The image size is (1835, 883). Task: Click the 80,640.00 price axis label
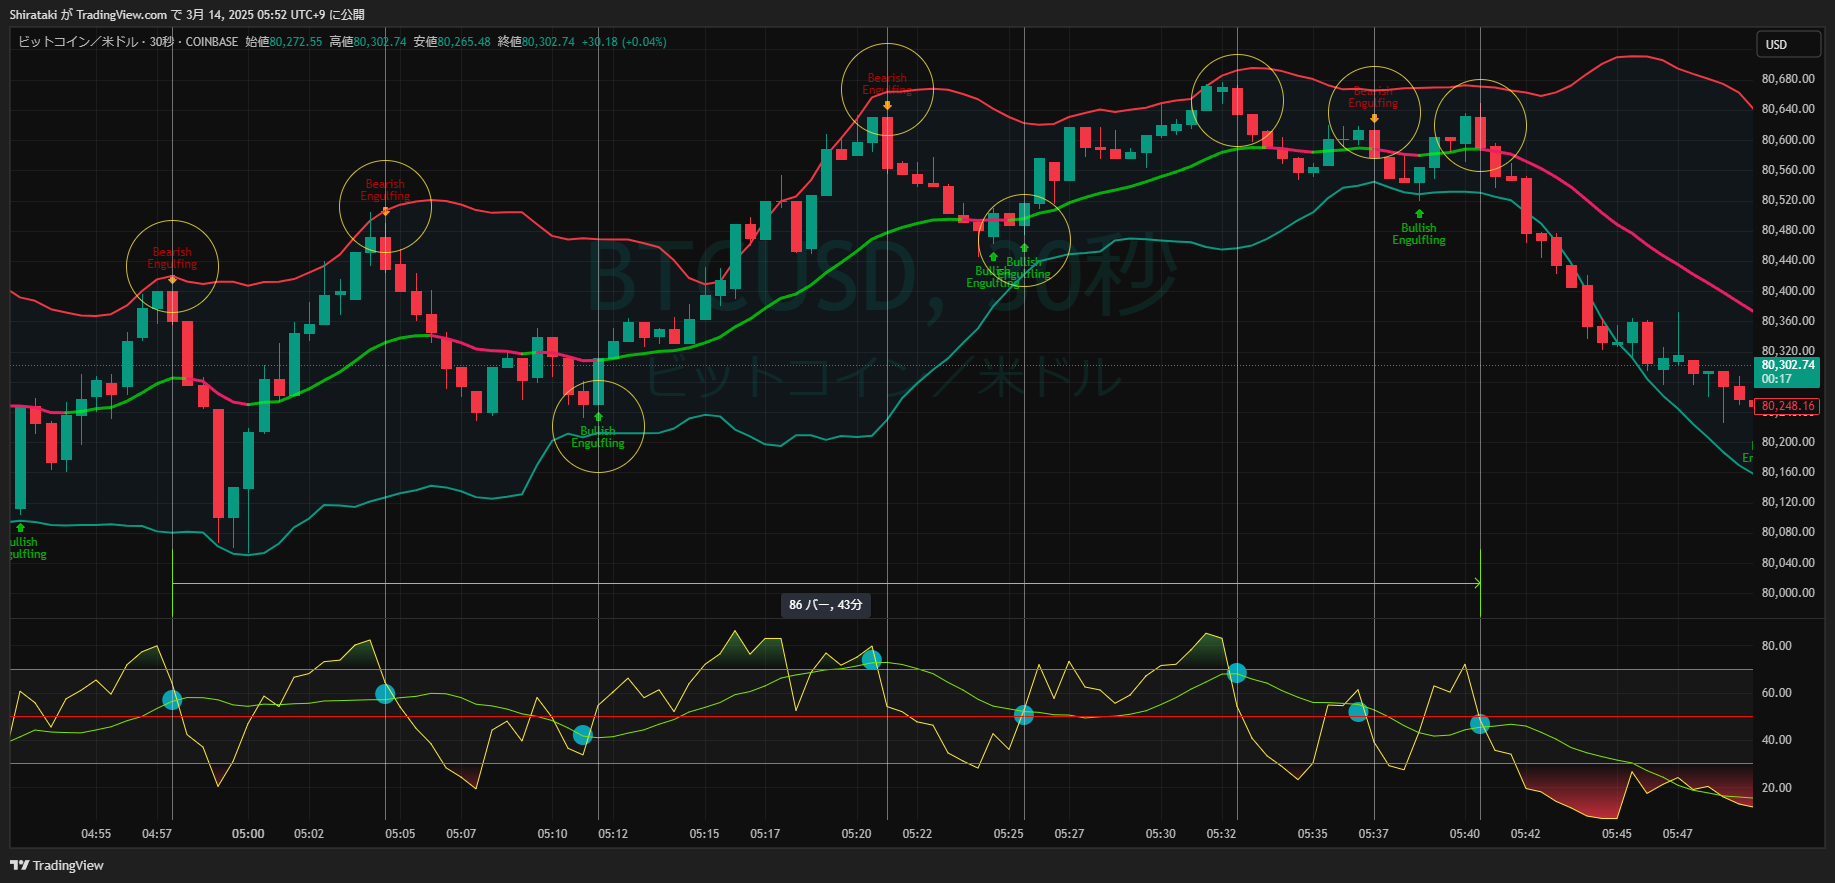1787,109
